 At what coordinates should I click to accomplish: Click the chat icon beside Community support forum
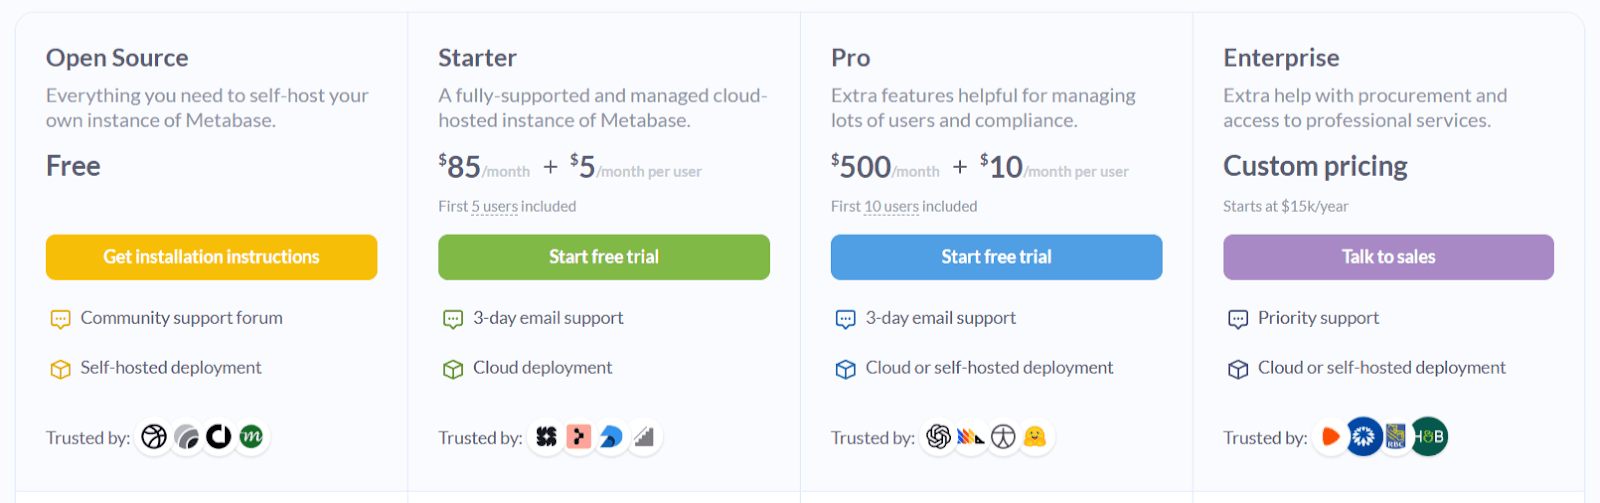click(60, 319)
